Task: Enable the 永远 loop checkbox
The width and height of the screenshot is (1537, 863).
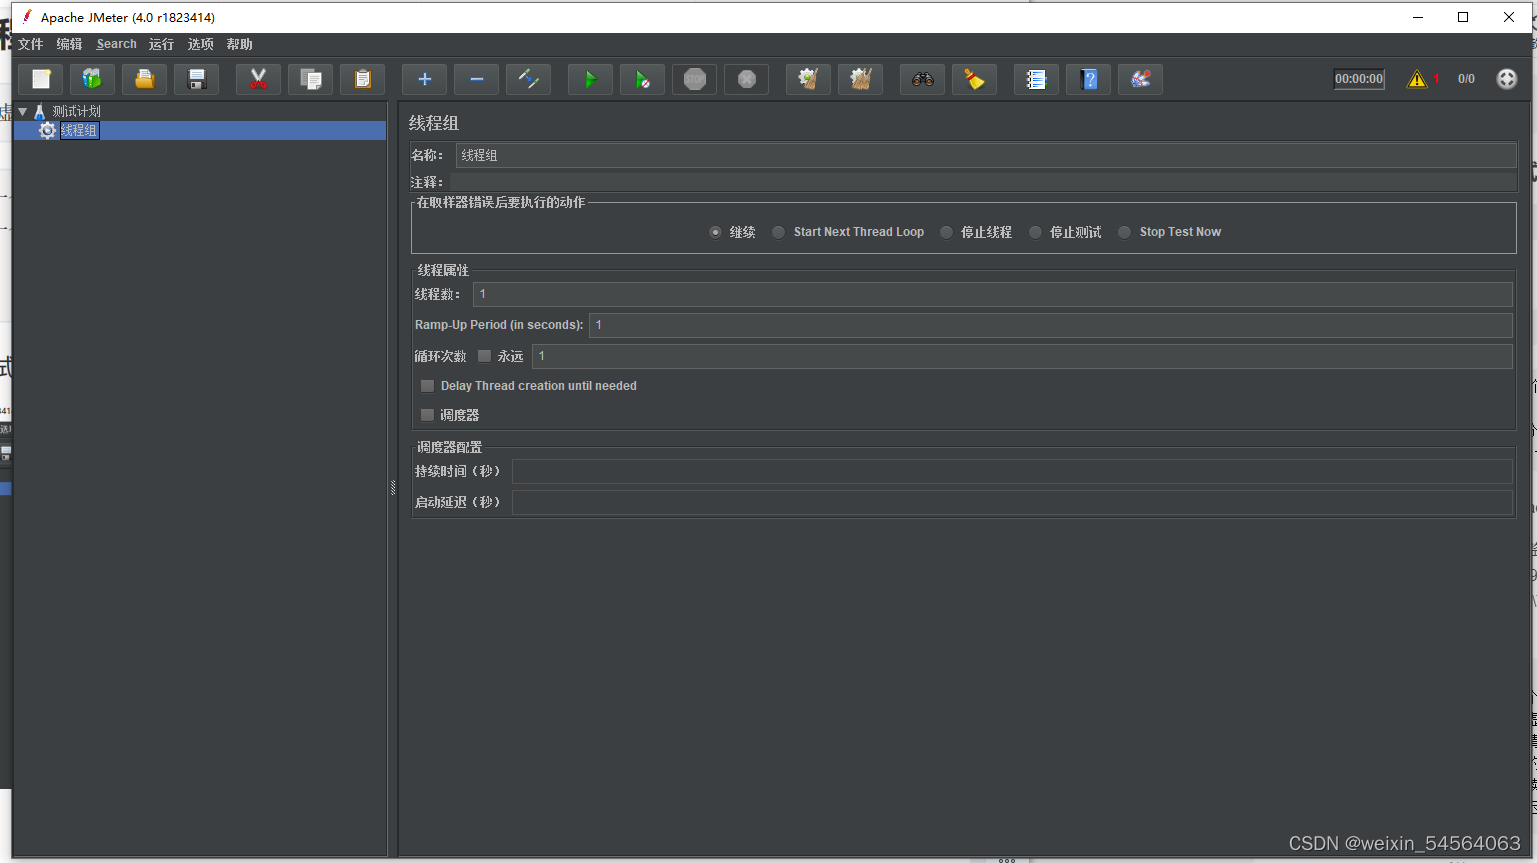Action: 485,356
